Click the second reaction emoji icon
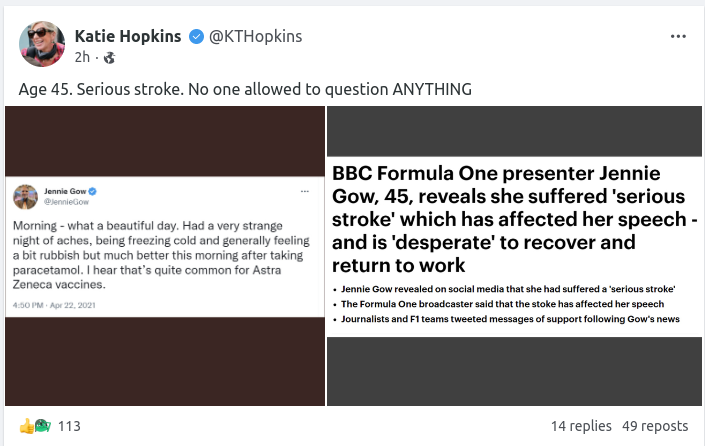 click(42, 426)
